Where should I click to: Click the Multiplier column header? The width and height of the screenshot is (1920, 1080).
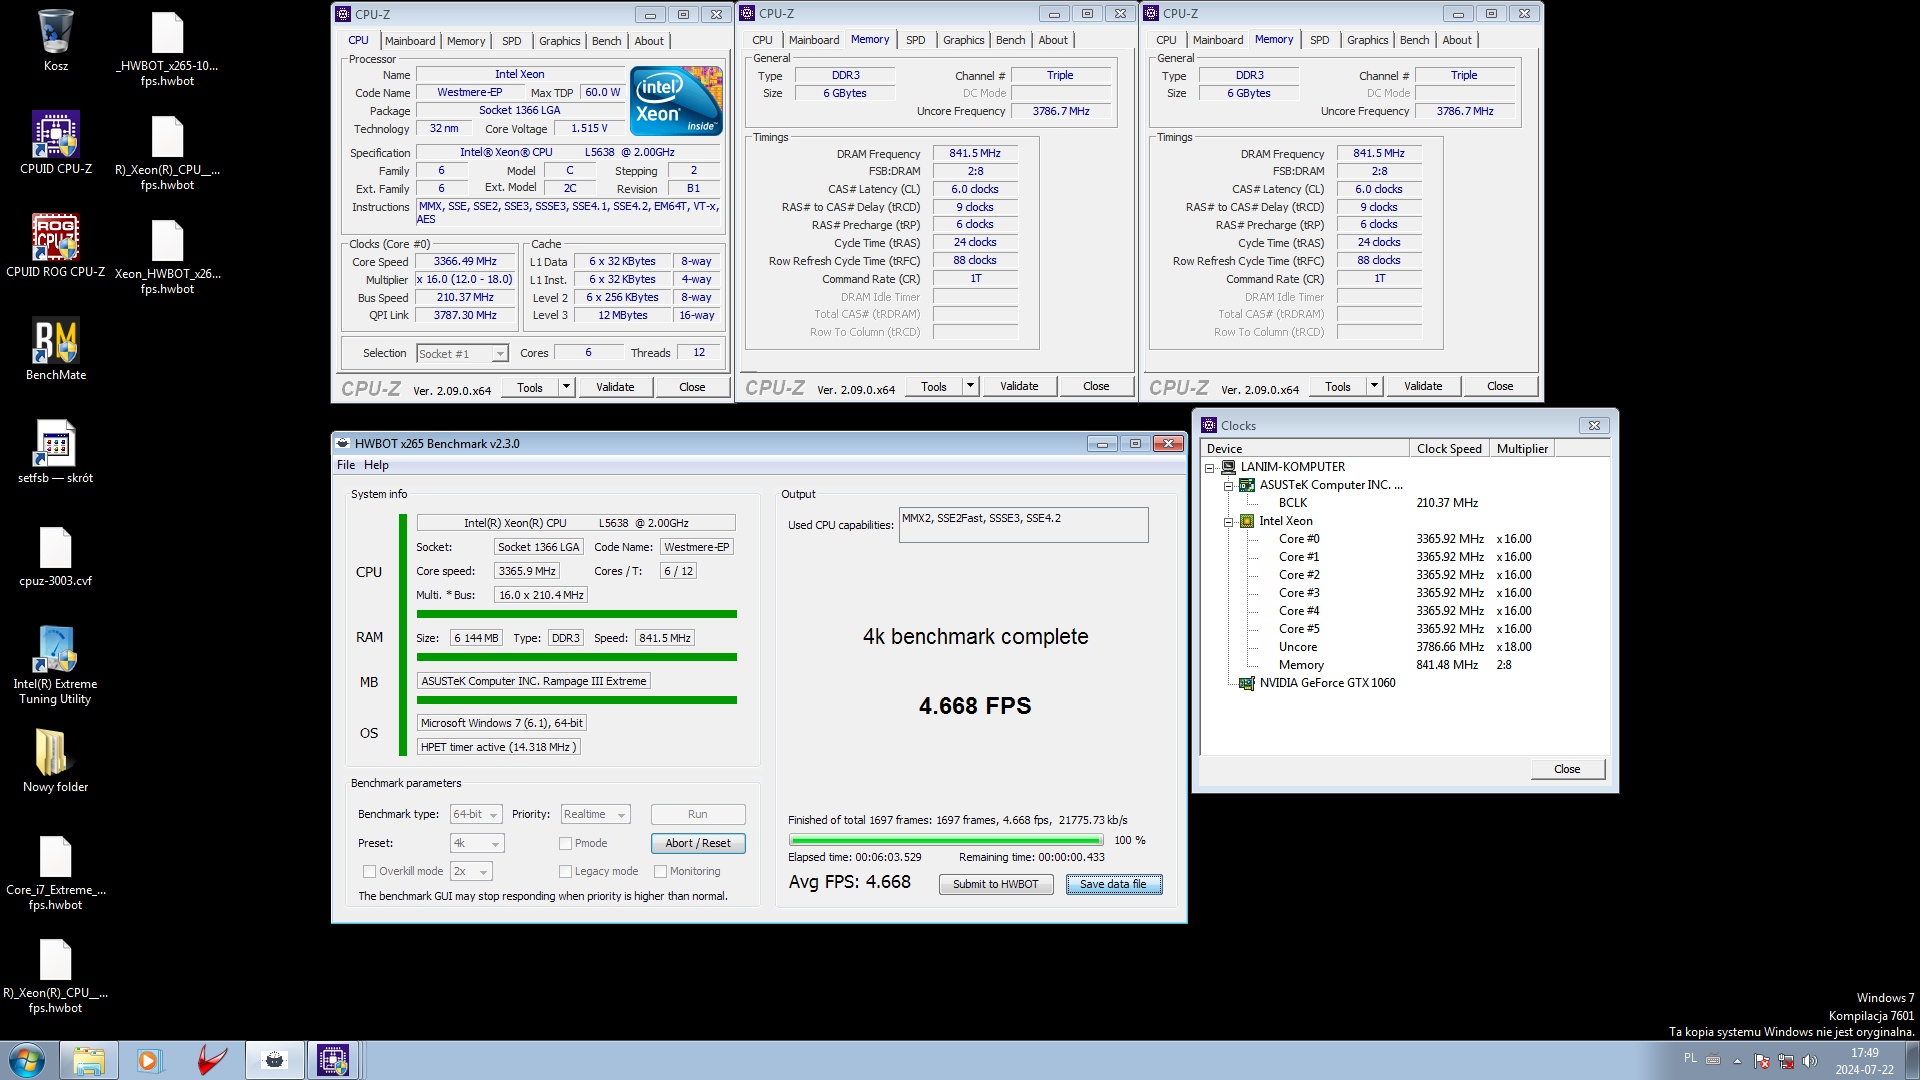(x=1521, y=449)
